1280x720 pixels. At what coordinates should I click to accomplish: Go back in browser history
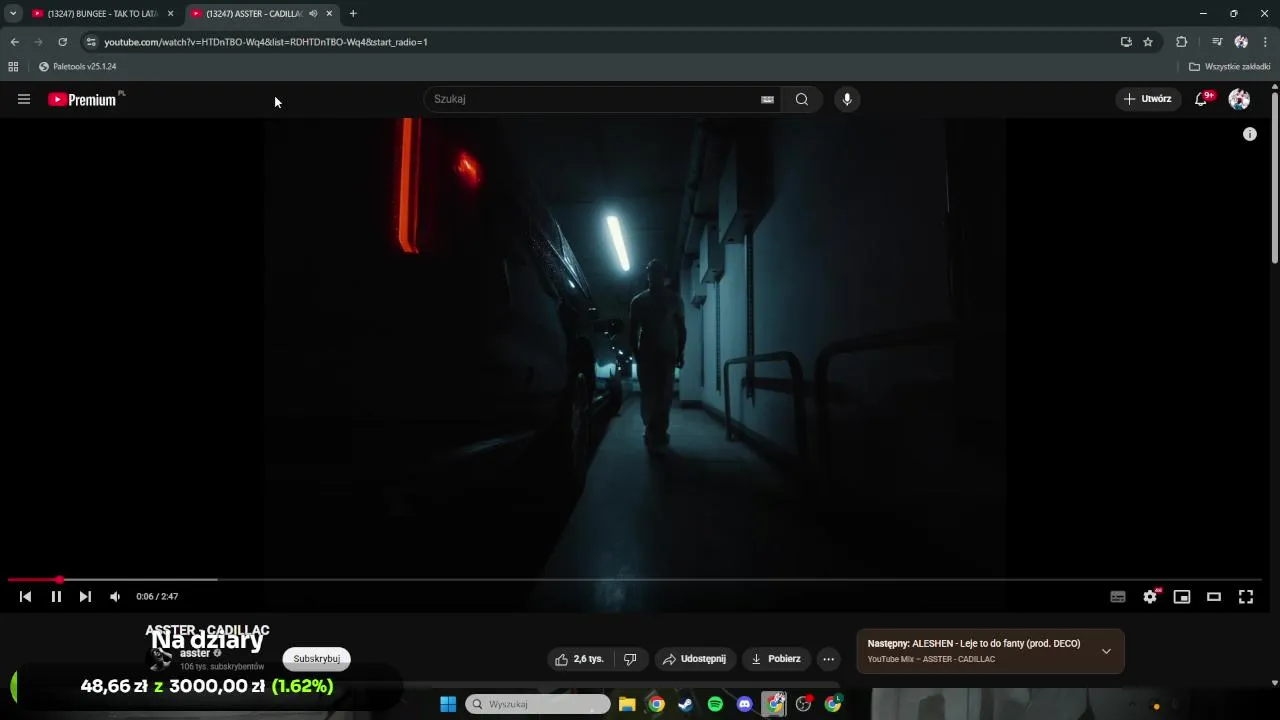click(15, 42)
